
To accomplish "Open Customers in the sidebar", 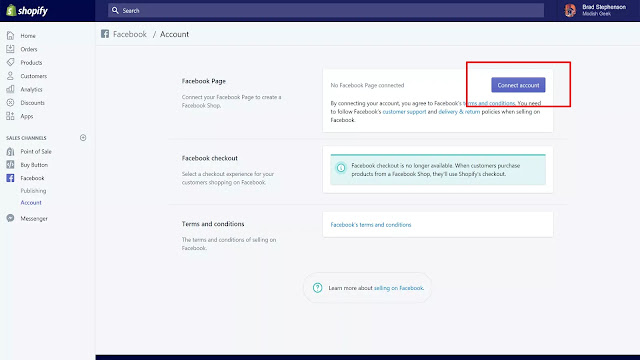I will 33,76.
